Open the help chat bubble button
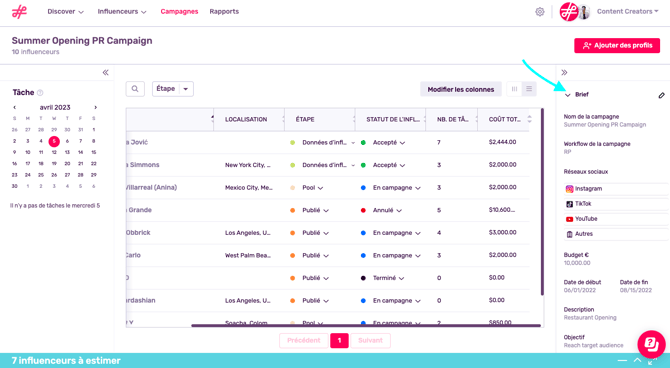Image resolution: width=670 pixels, height=368 pixels. [651, 344]
